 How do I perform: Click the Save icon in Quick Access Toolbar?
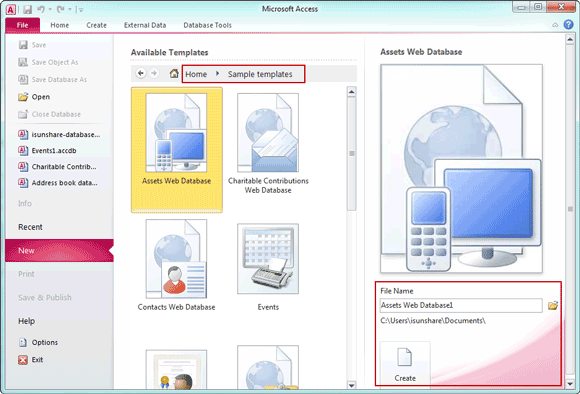pos(27,9)
